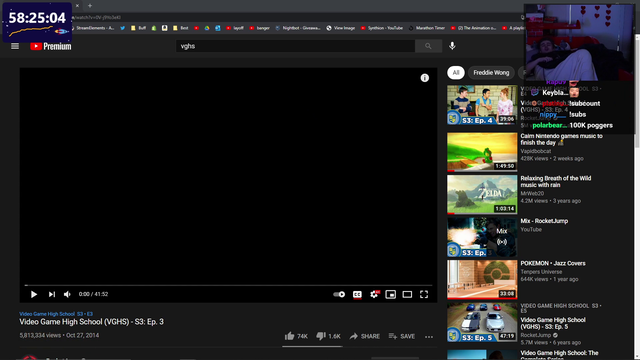Open the Marathon Timer bookmark

point(427,28)
